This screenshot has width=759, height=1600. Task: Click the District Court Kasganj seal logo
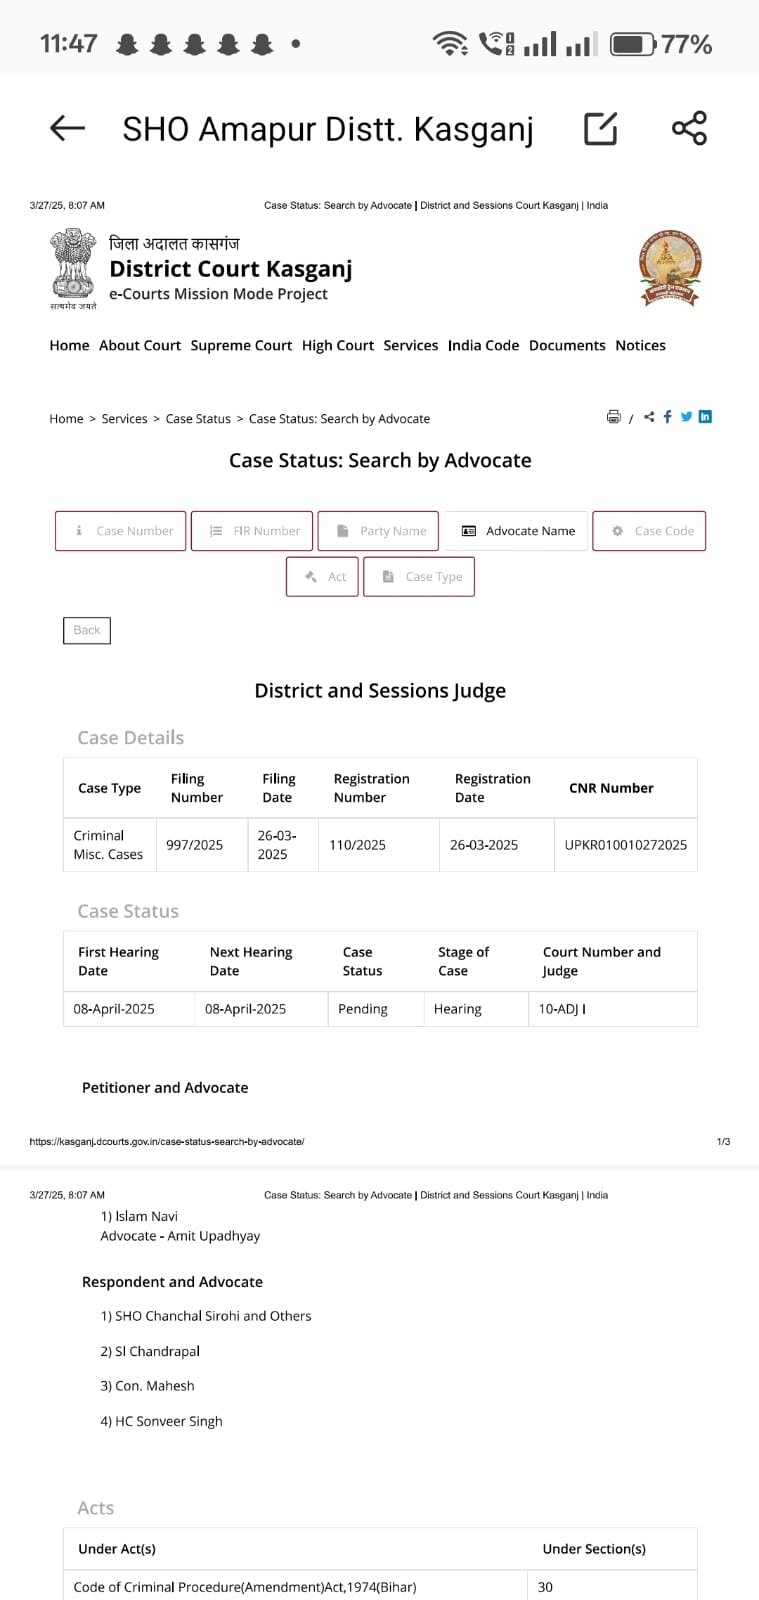pyautogui.click(x=670, y=266)
